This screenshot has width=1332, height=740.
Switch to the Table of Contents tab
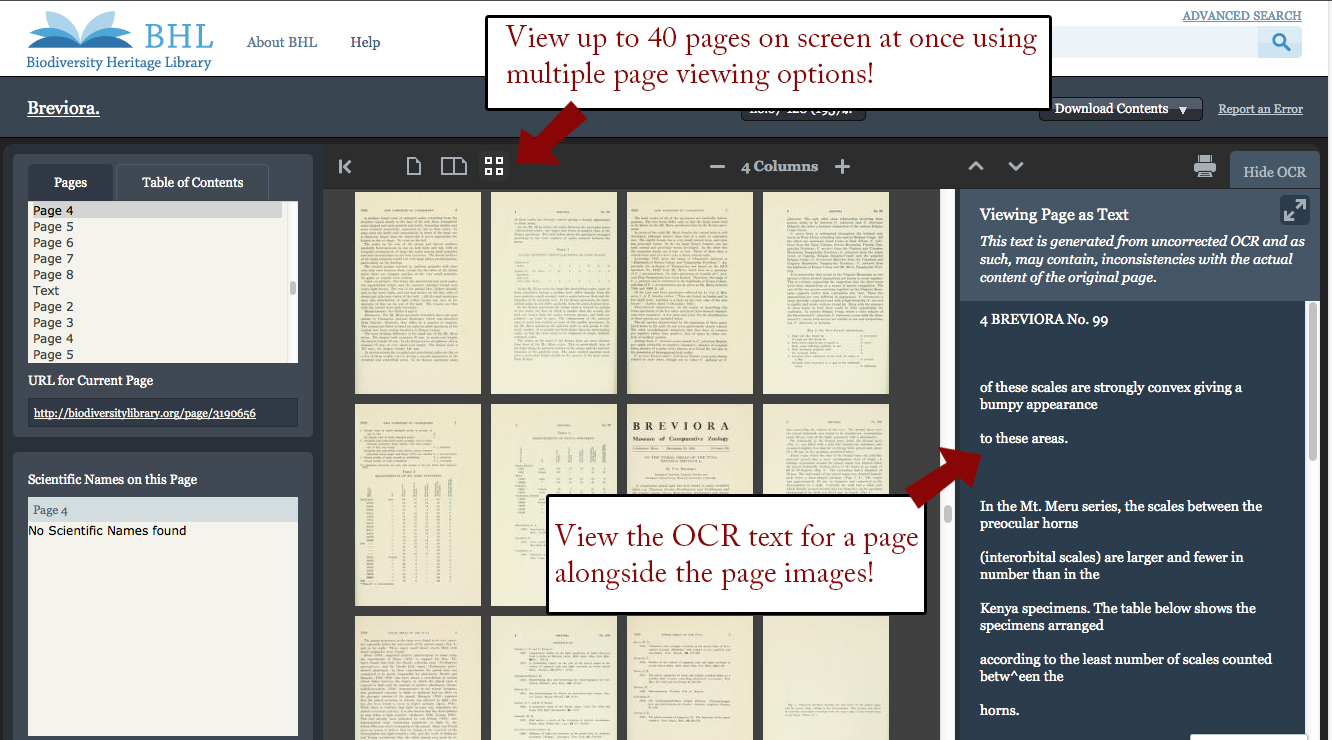[x=192, y=182]
